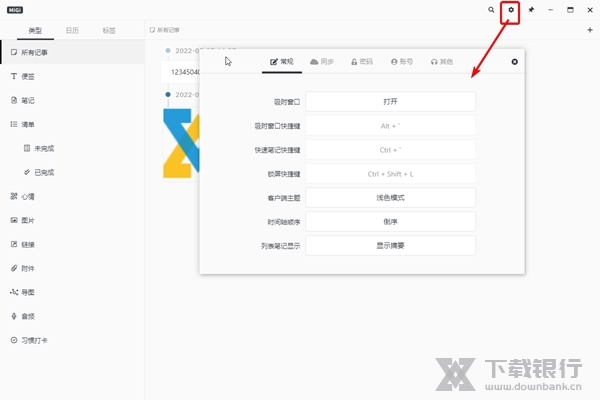The image size is (600, 400).
Task: Open the 密码 password tab
Action: 362,62
